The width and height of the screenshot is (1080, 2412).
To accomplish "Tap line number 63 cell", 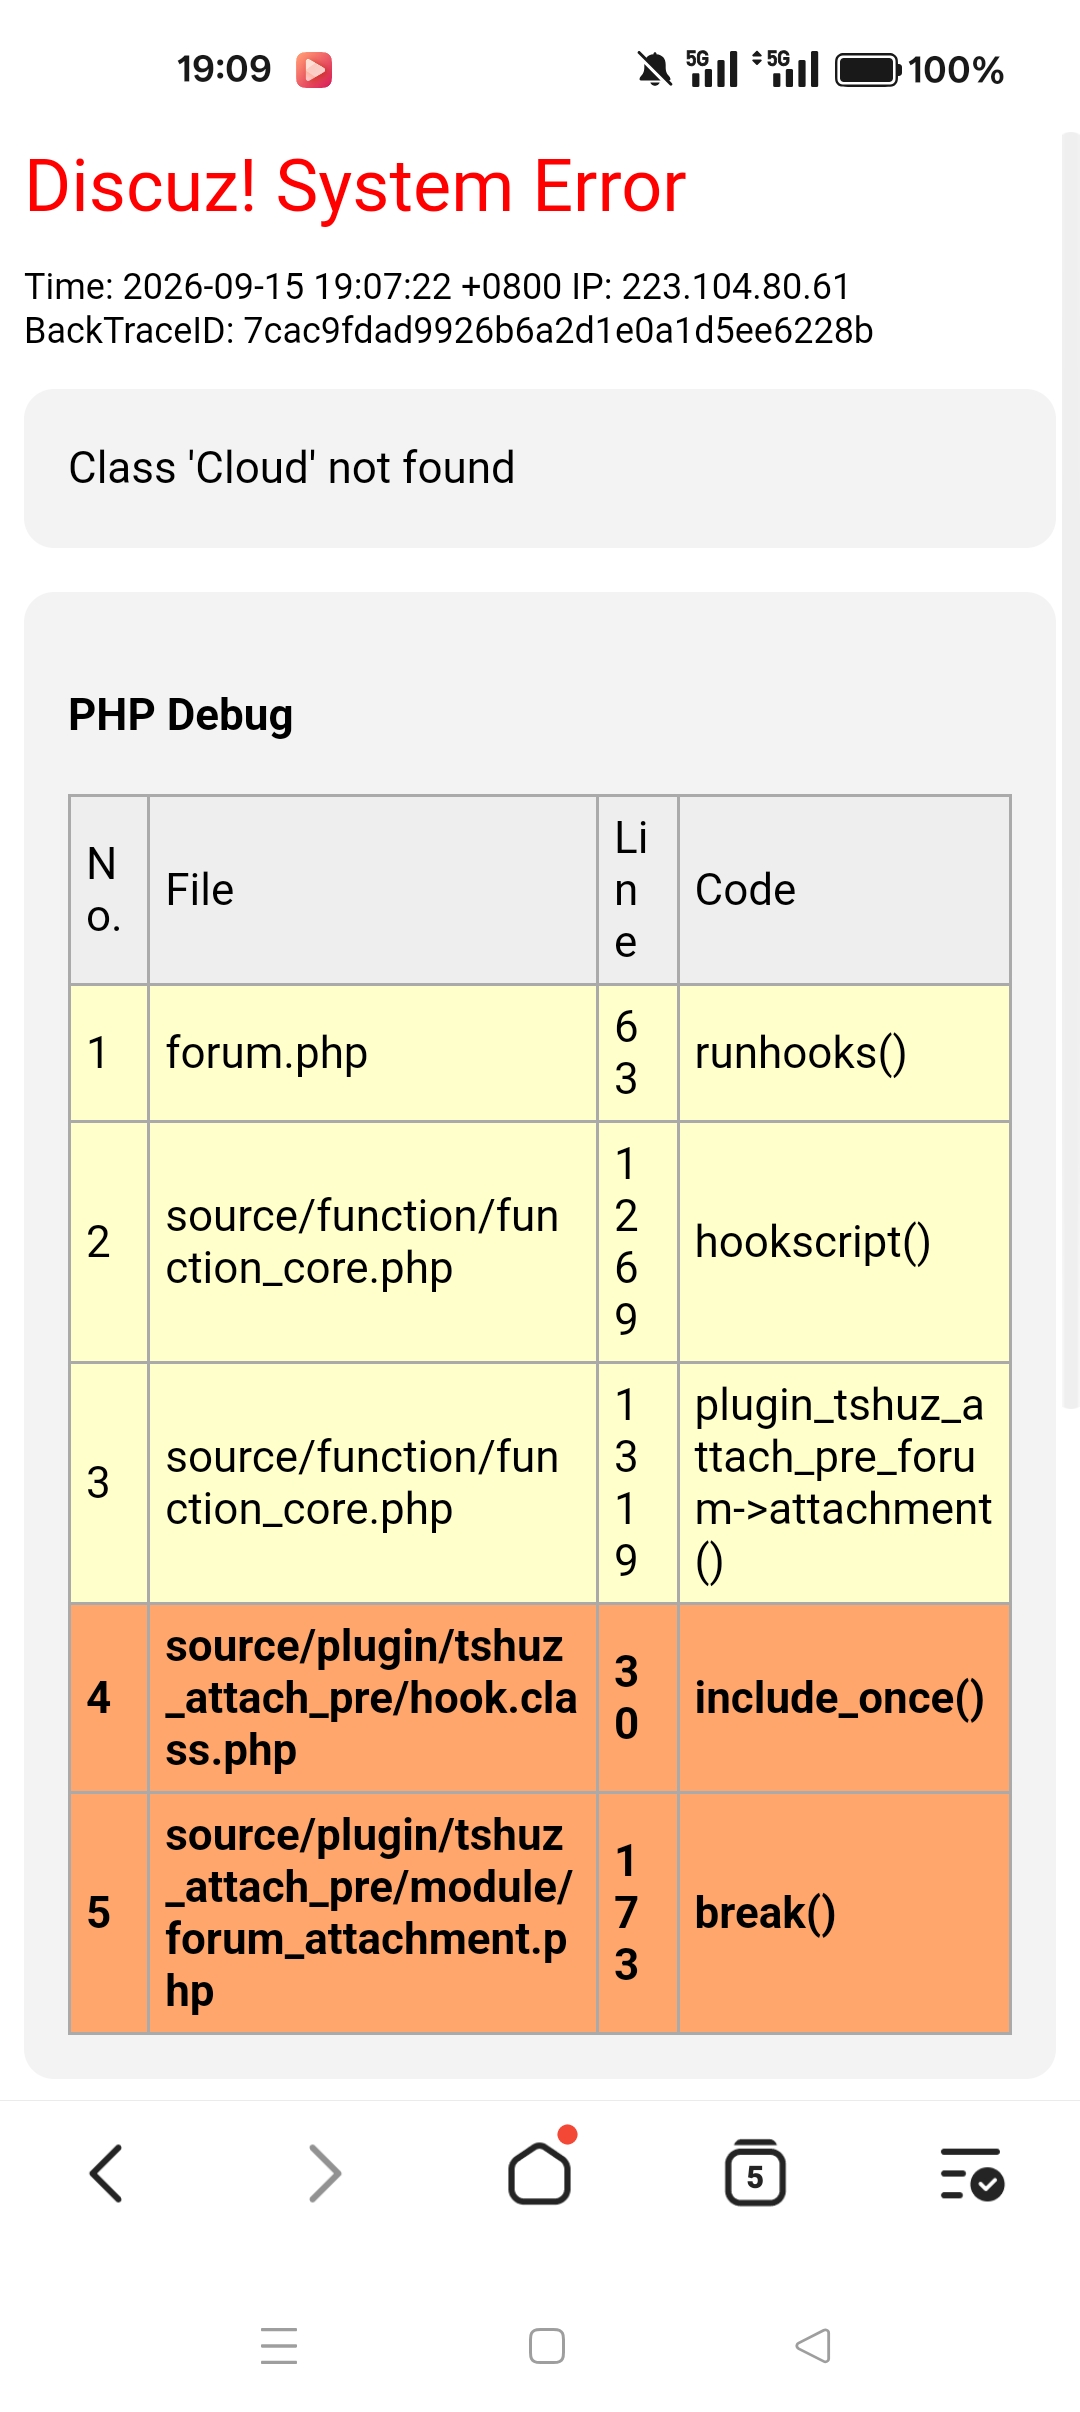I will coord(638,1053).
